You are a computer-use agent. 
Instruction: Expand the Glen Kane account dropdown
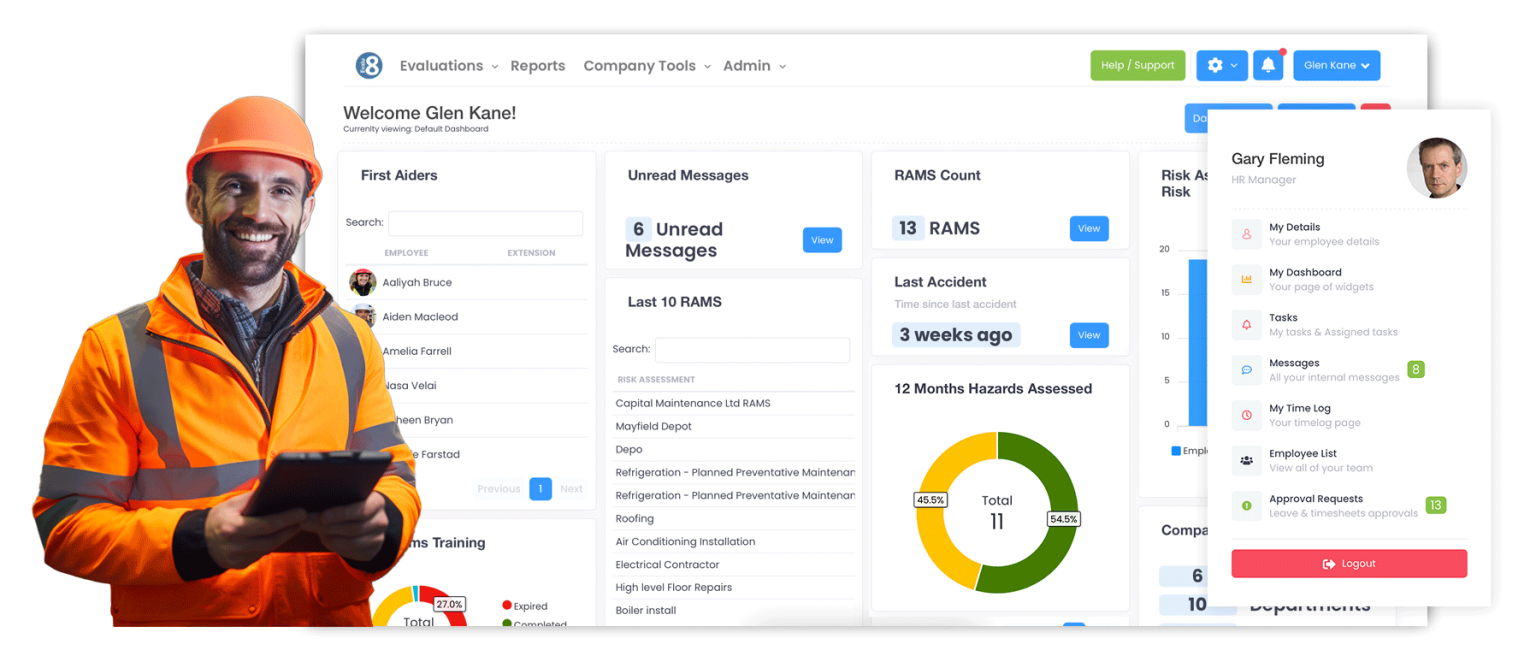click(x=1336, y=64)
